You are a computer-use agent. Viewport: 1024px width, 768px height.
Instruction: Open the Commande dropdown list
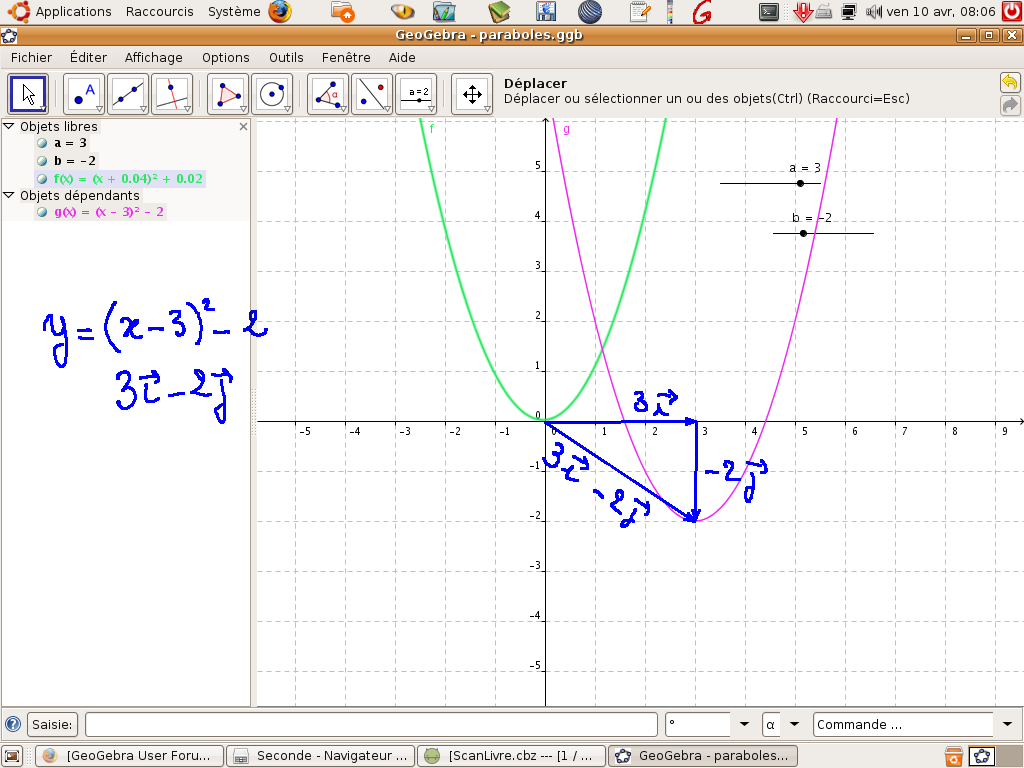coord(1006,724)
